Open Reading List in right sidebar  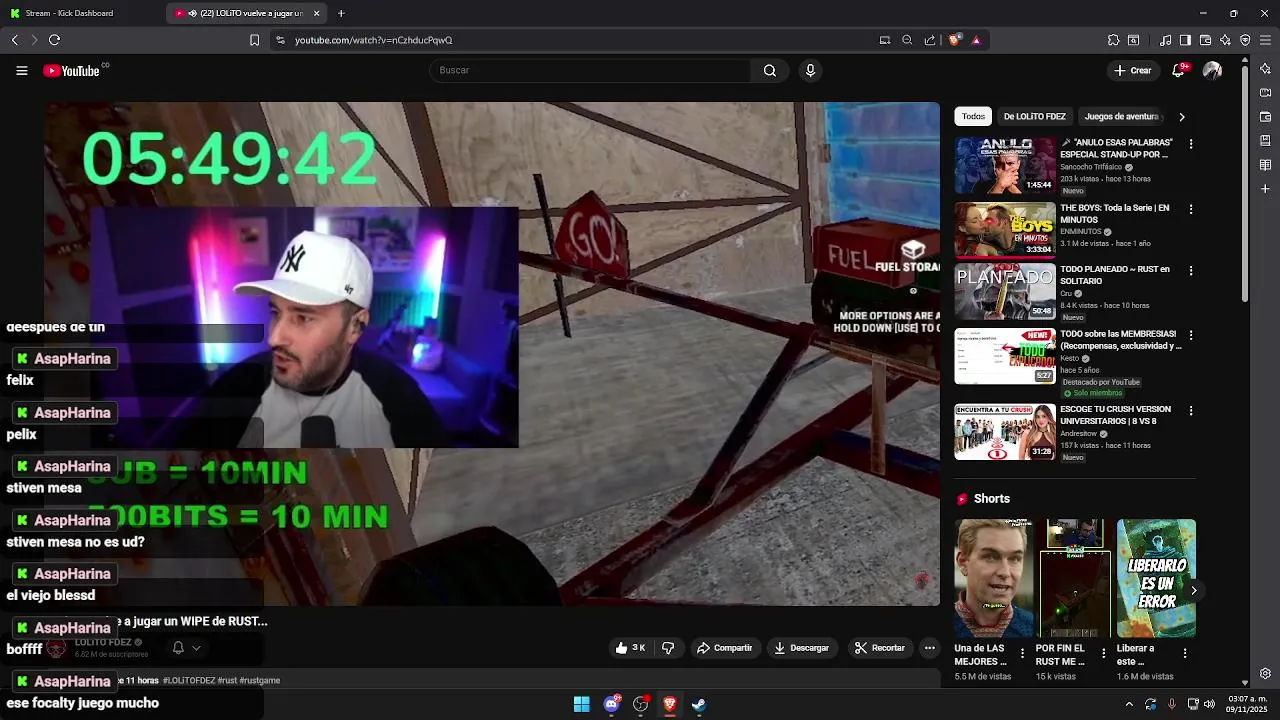coord(1265,165)
